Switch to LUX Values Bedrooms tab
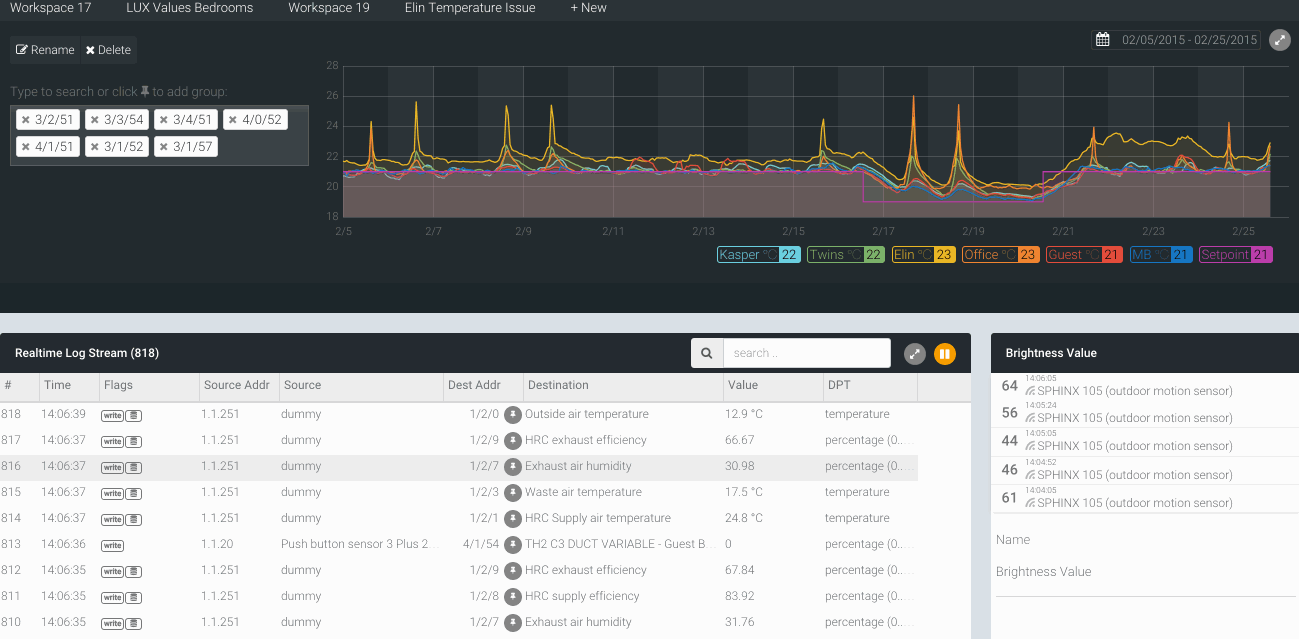1299x639 pixels. point(189,8)
